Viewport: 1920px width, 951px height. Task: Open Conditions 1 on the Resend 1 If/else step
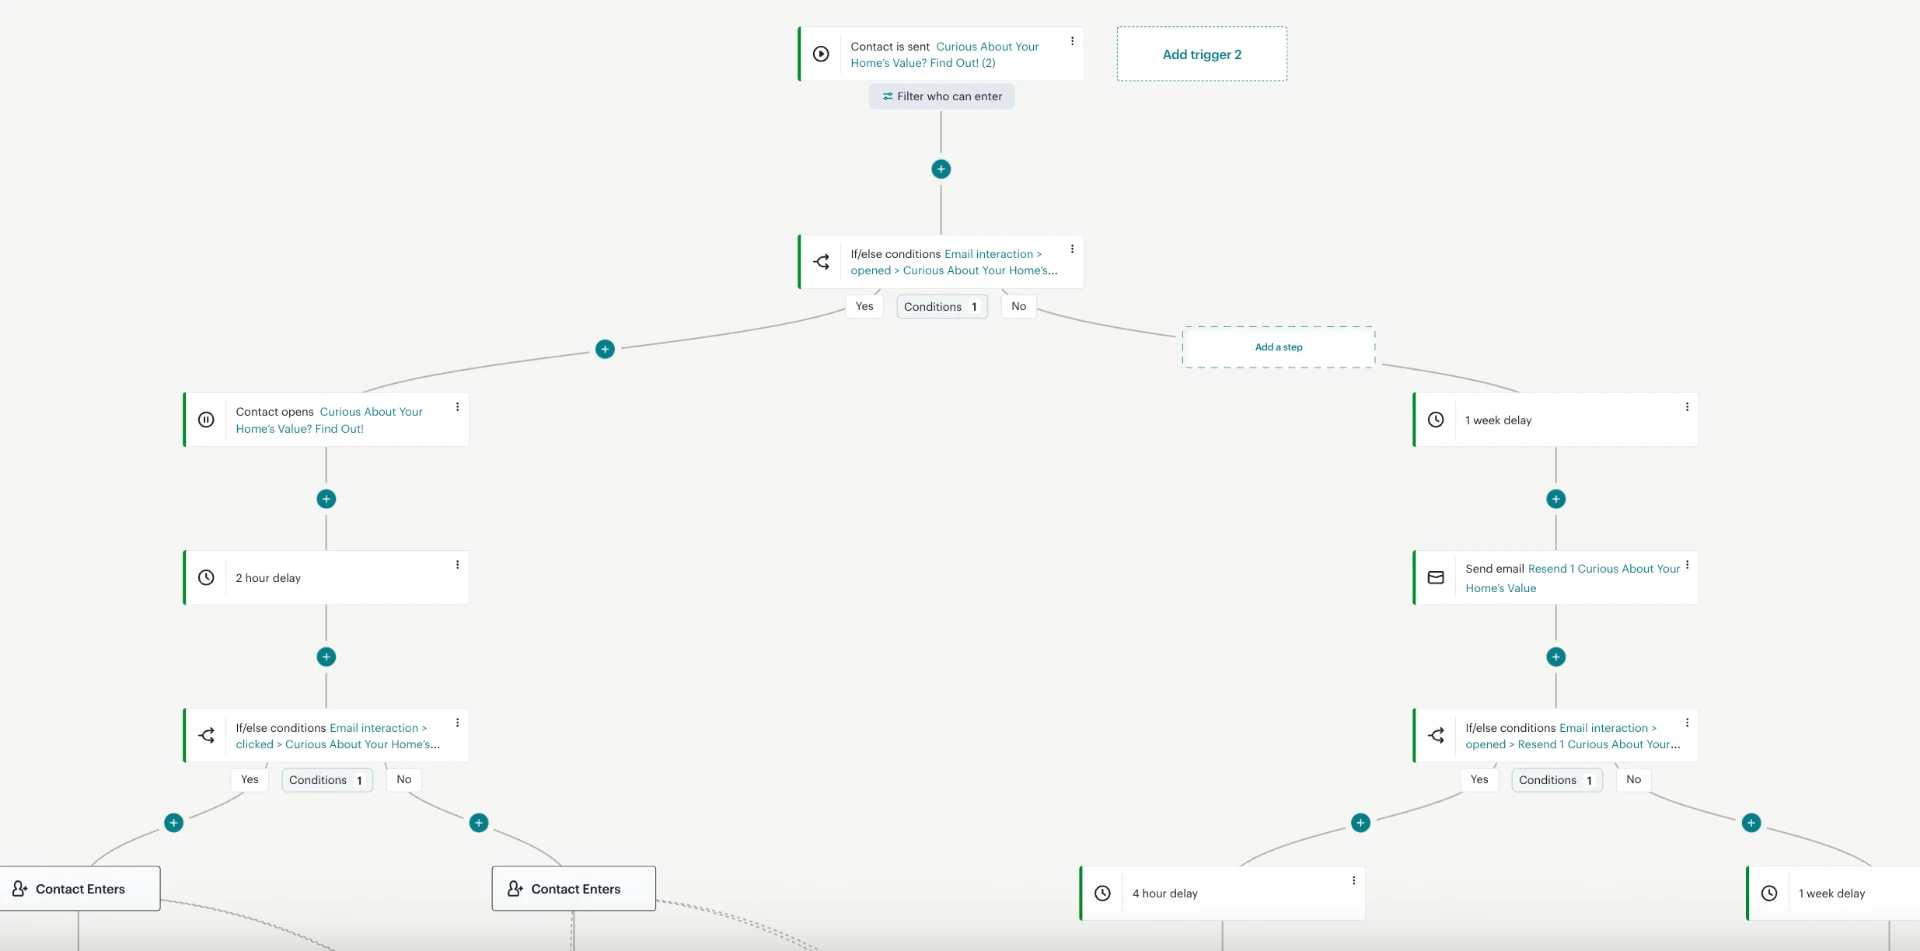(x=1557, y=780)
